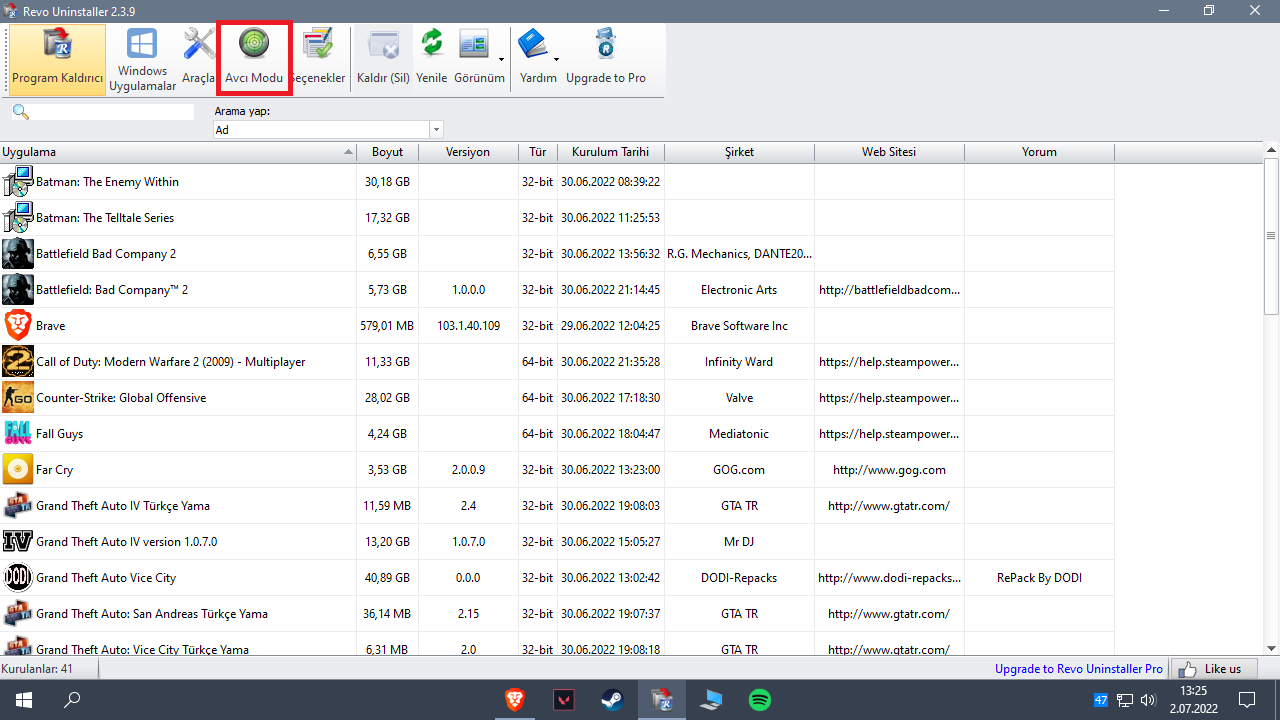Open the Program Kaldırıcı uninstaller view
Image resolution: width=1280 pixels, height=720 pixels.
pyautogui.click(x=58, y=60)
